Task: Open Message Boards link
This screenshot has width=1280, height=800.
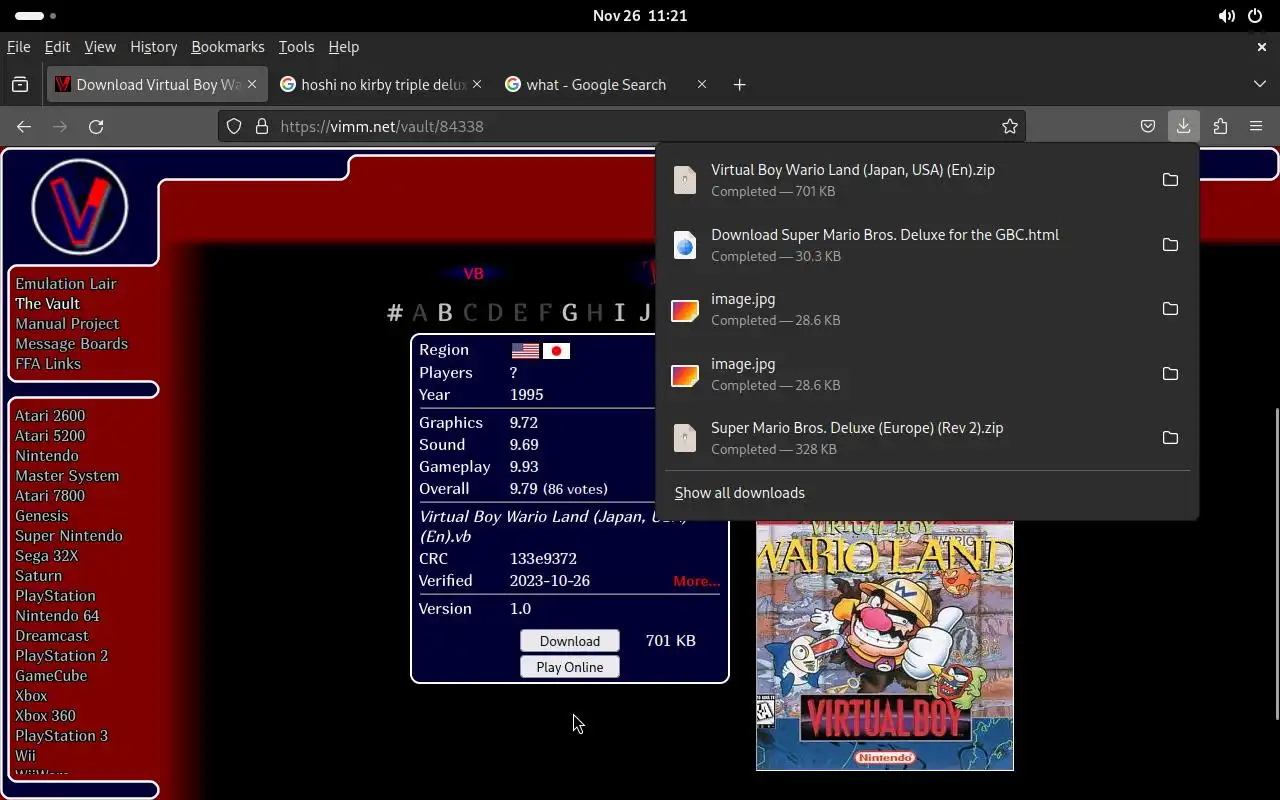Action: (x=71, y=344)
